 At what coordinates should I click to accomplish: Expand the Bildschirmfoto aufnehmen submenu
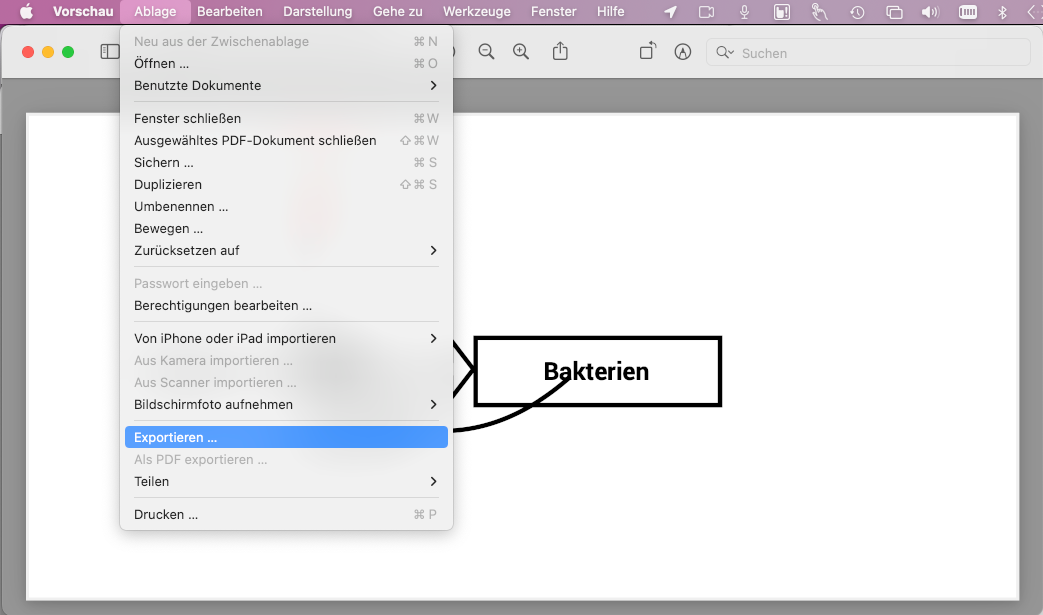tap(286, 405)
